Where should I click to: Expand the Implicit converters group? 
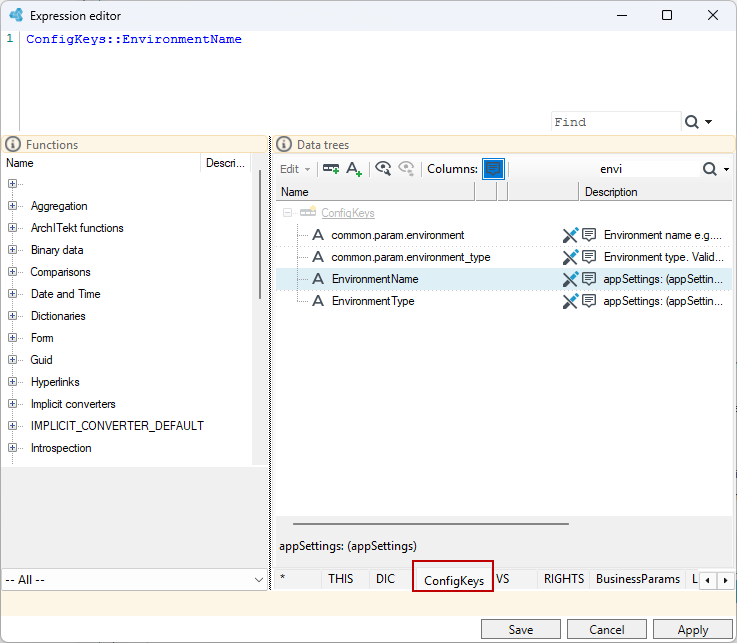tap(12, 404)
